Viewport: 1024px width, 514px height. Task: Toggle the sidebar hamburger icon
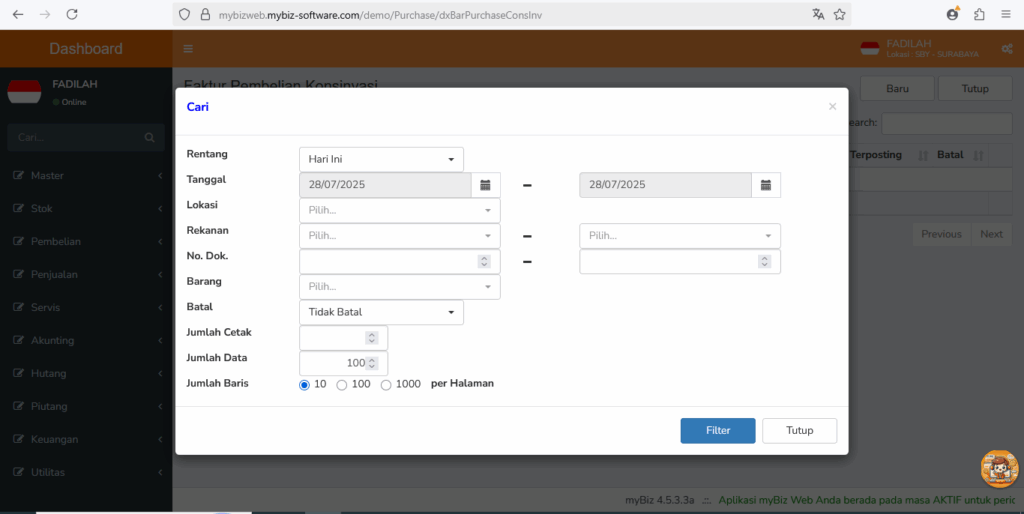click(x=188, y=48)
